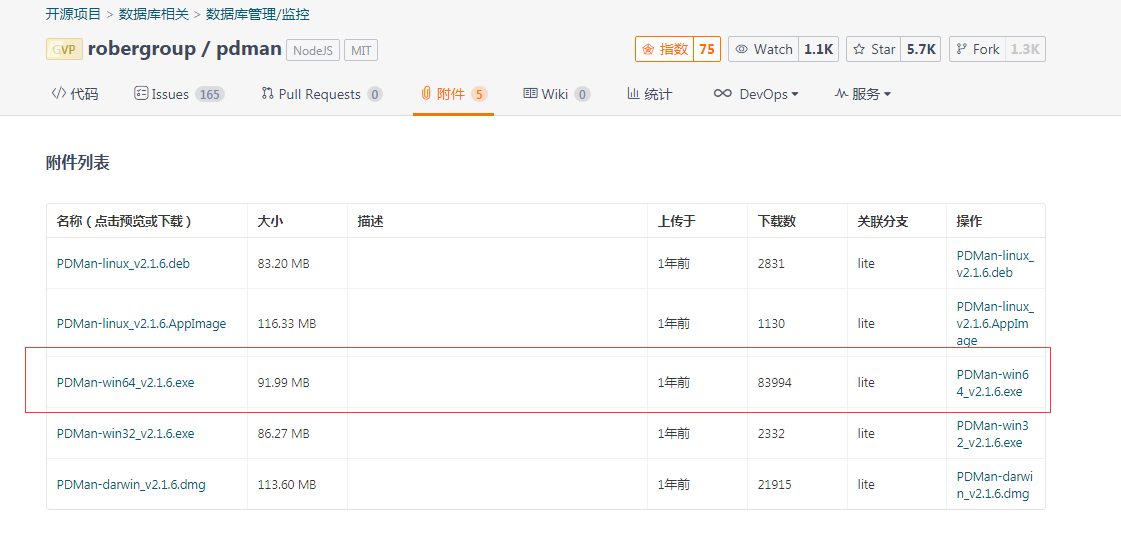Open the robergroup owner link
The height and width of the screenshot is (535, 1121).
click(x=142, y=49)
